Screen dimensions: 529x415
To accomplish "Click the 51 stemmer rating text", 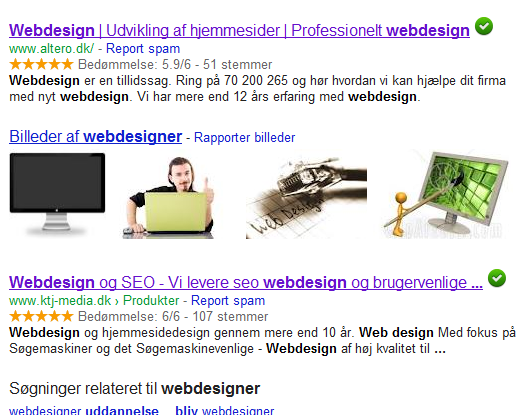I will tap(238, 64).
